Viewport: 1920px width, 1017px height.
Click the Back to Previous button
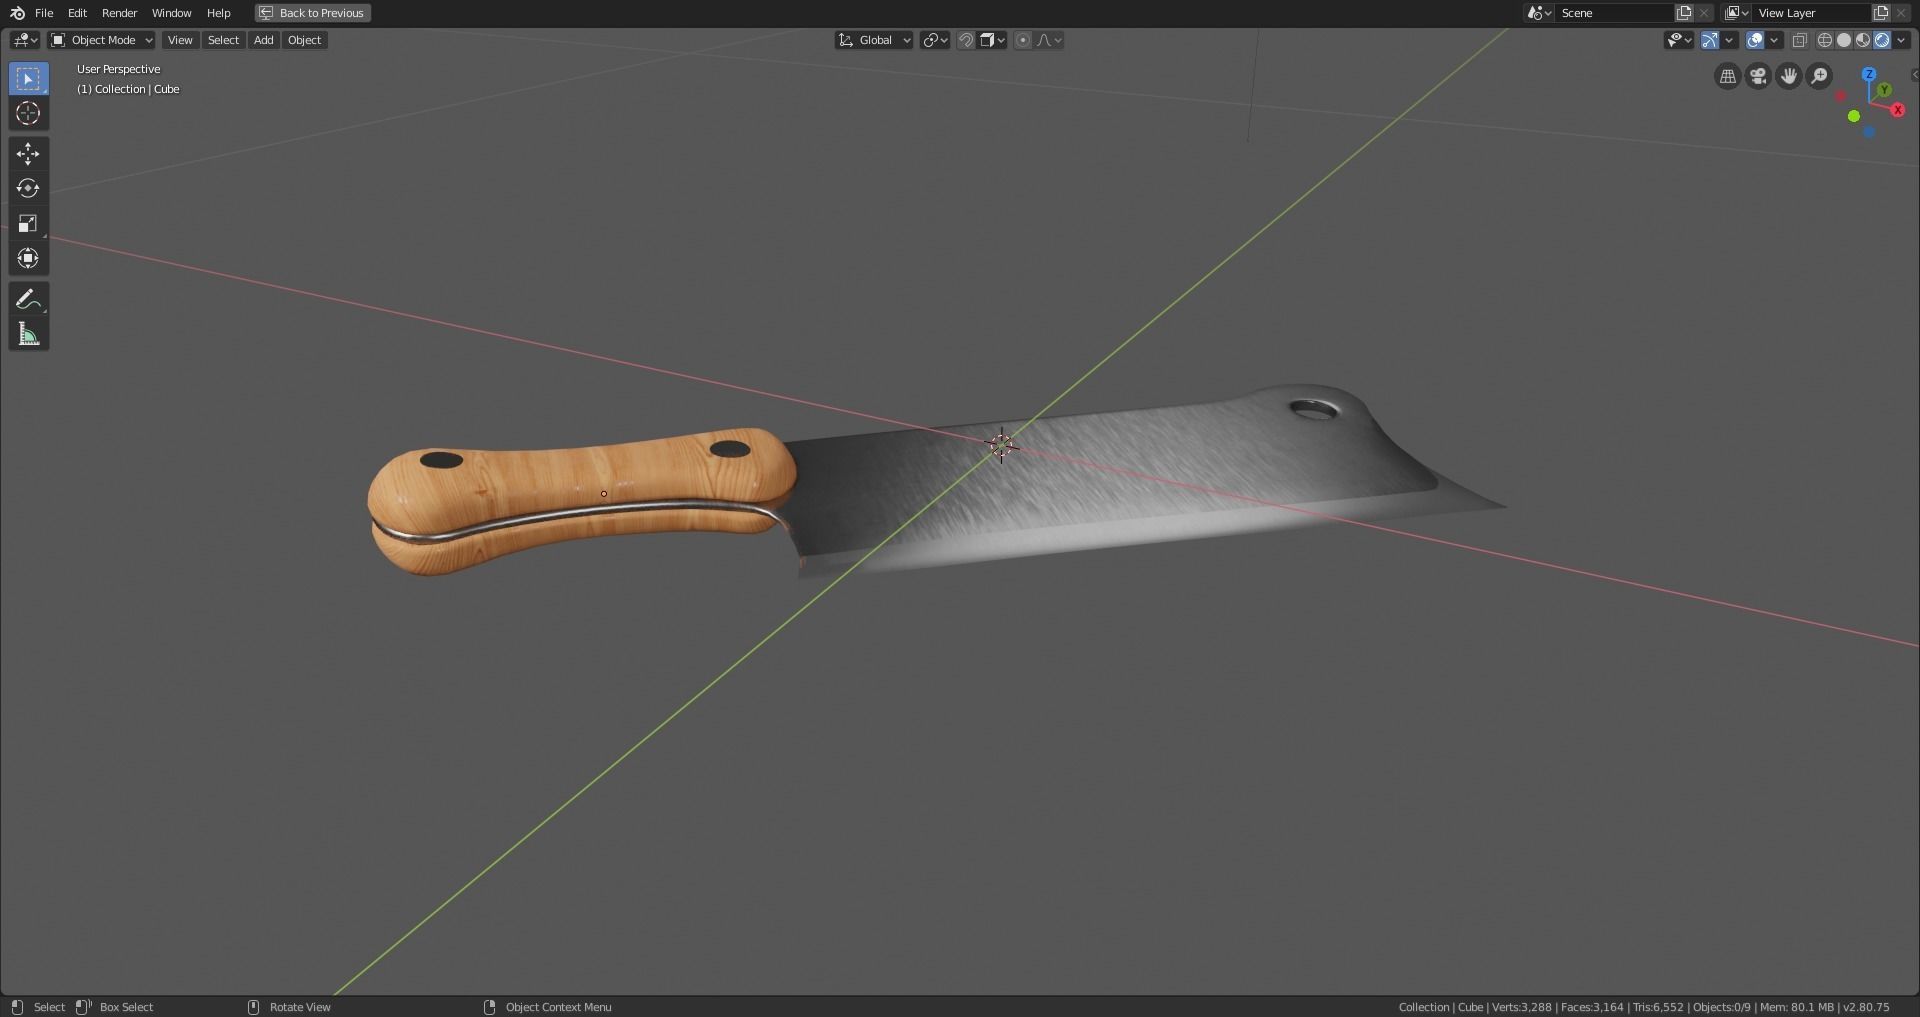click(312, 13)
